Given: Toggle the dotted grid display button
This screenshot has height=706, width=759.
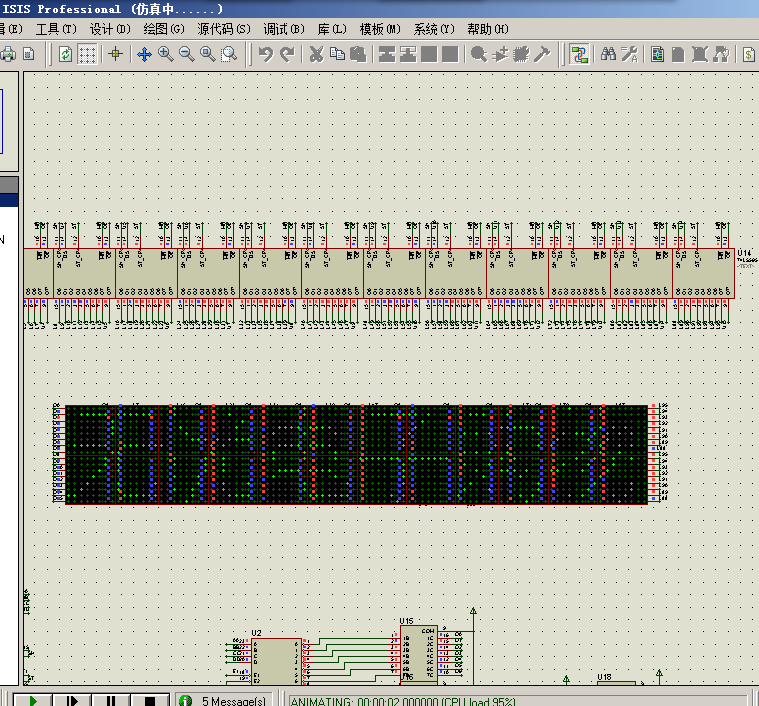Looking at the screenshot, I should [88, 54].
